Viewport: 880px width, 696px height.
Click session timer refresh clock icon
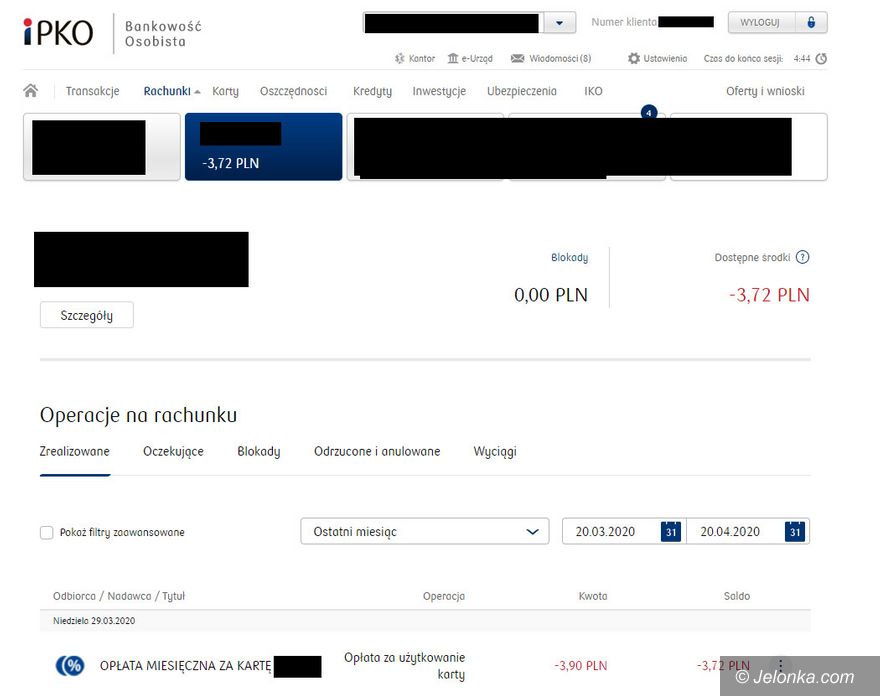821,58
